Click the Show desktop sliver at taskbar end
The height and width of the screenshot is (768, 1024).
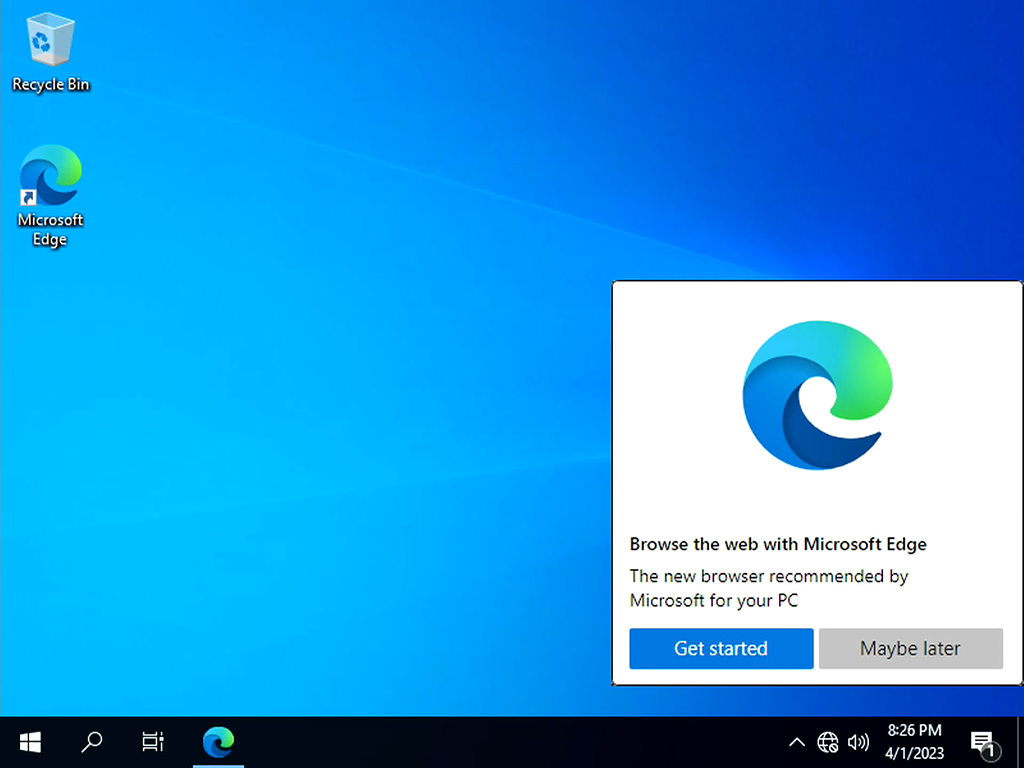tap(1020, 742)
